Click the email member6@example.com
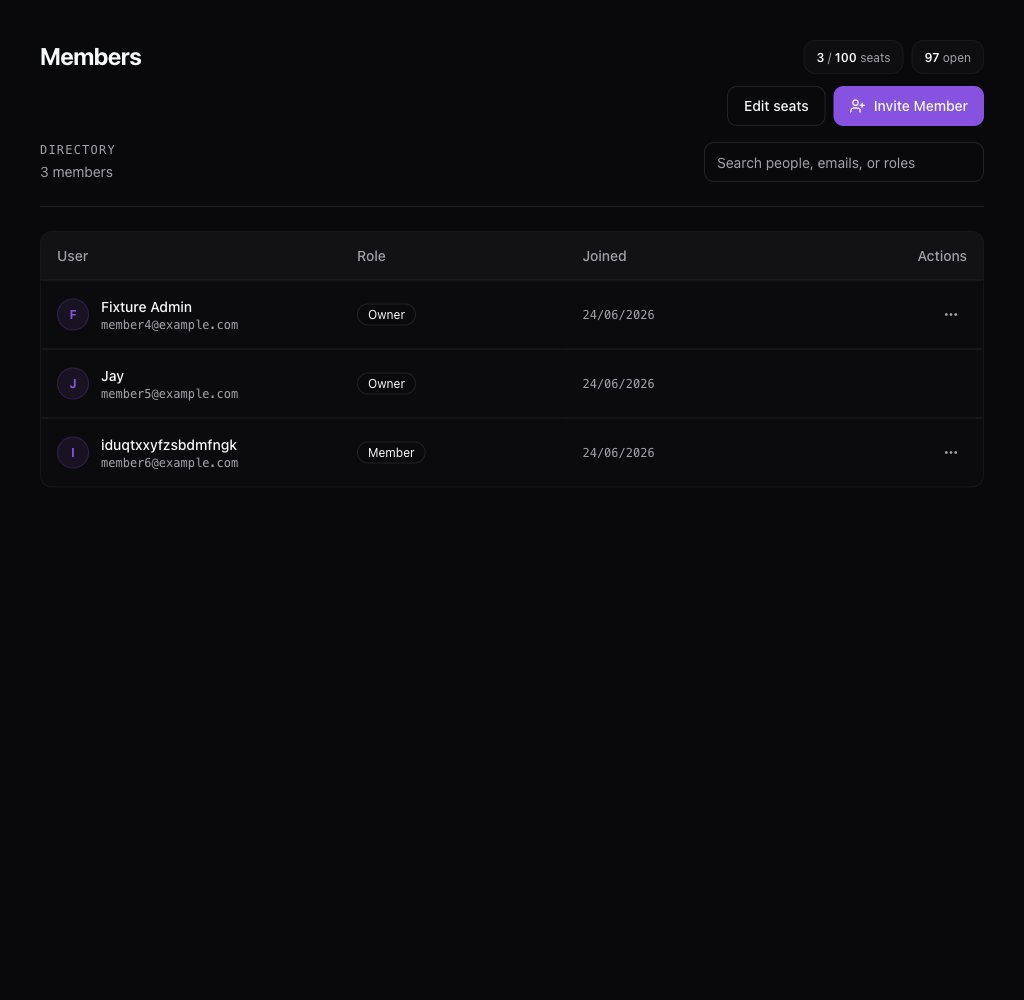This screenshot has height=1000, width=1024. 170,462
